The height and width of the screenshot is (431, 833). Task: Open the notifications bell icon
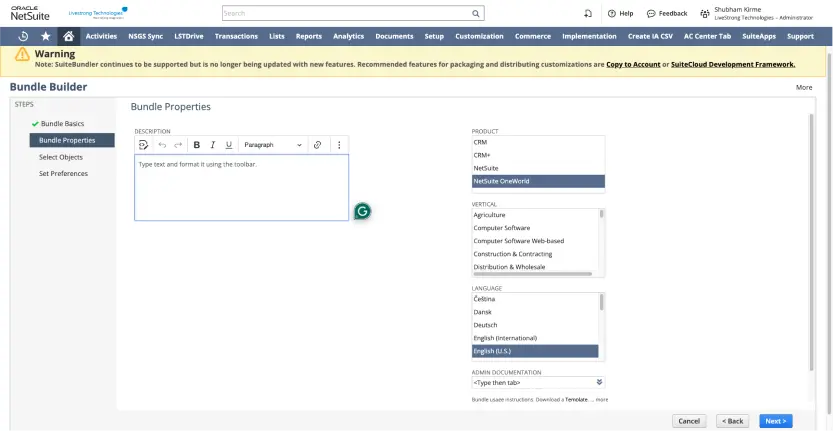click(x=588, y=13)
